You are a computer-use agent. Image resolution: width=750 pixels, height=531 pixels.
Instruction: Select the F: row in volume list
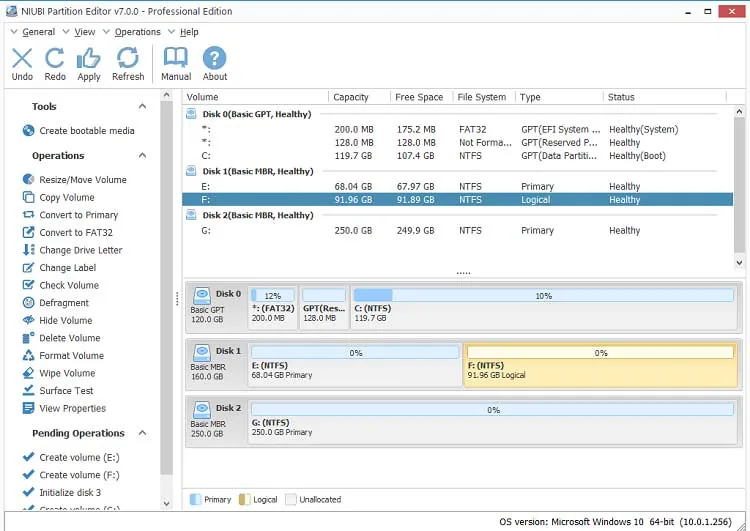(457, 199)
